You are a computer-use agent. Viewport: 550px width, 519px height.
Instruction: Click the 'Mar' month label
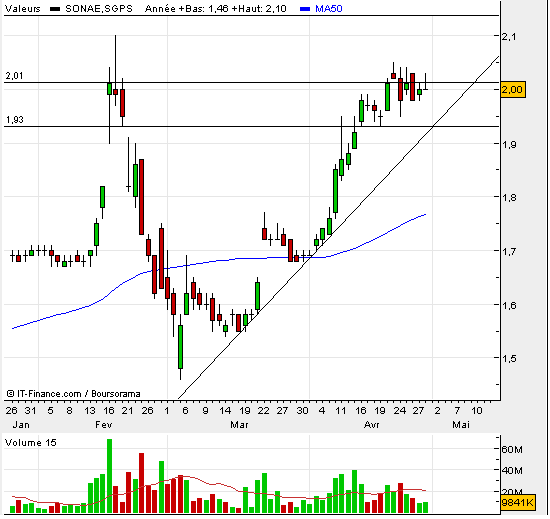(x=239, y=425)
